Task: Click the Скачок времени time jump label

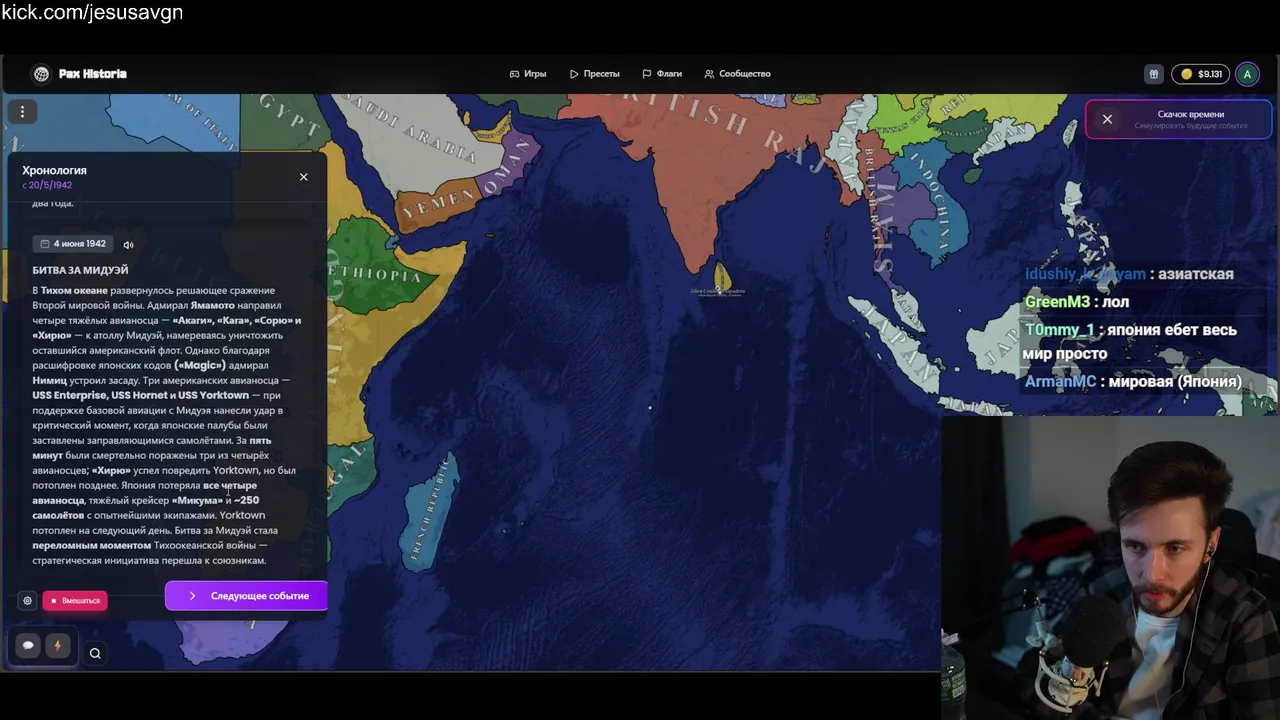Action: click(x=1191, y=114)
